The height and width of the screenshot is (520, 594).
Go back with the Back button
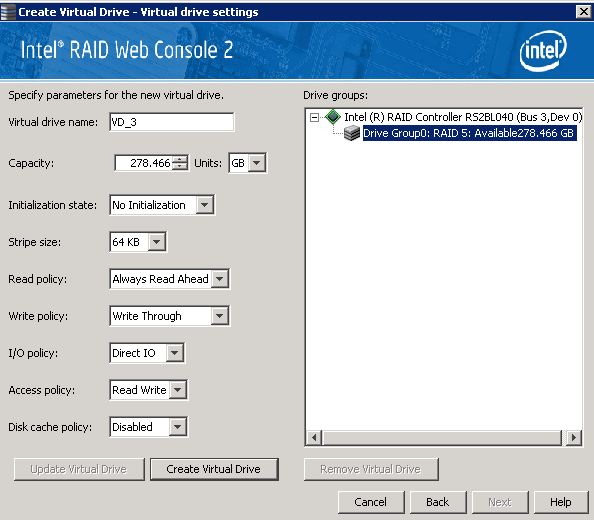pyautogui.click(x=438, y=502)
